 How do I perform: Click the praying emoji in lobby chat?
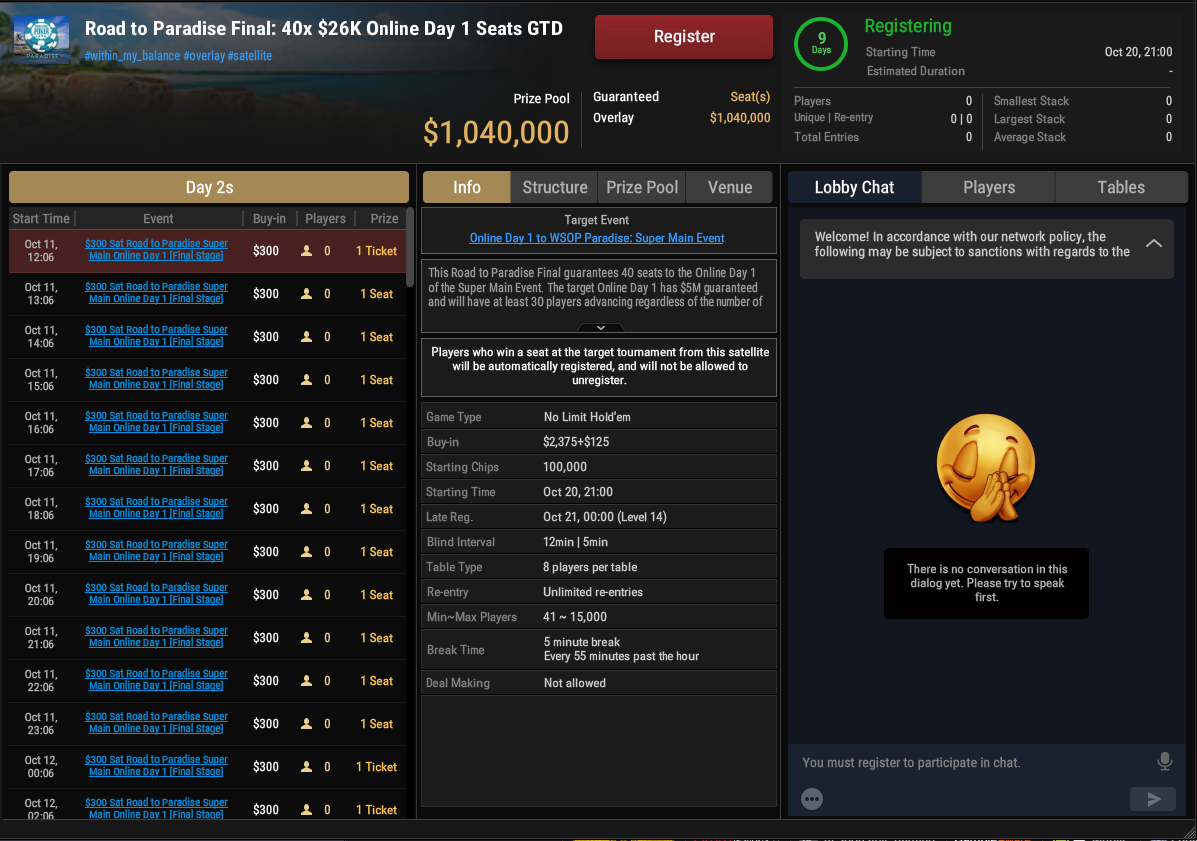tap(986, 468)
